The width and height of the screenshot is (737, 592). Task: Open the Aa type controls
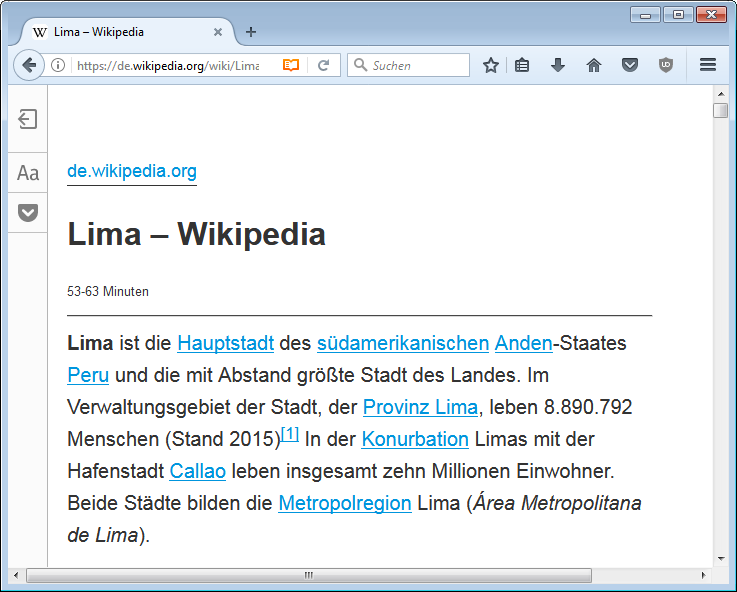coord(28,173)
